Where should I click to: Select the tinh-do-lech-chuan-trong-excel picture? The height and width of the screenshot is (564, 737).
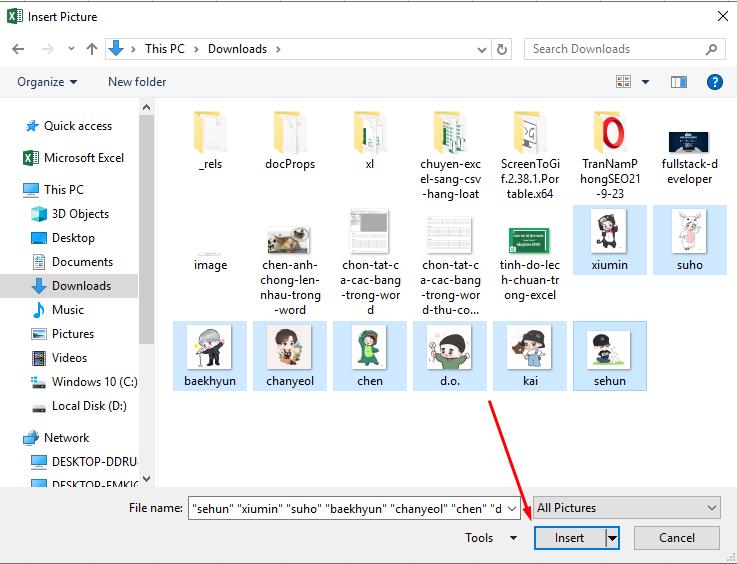[530, 263]
